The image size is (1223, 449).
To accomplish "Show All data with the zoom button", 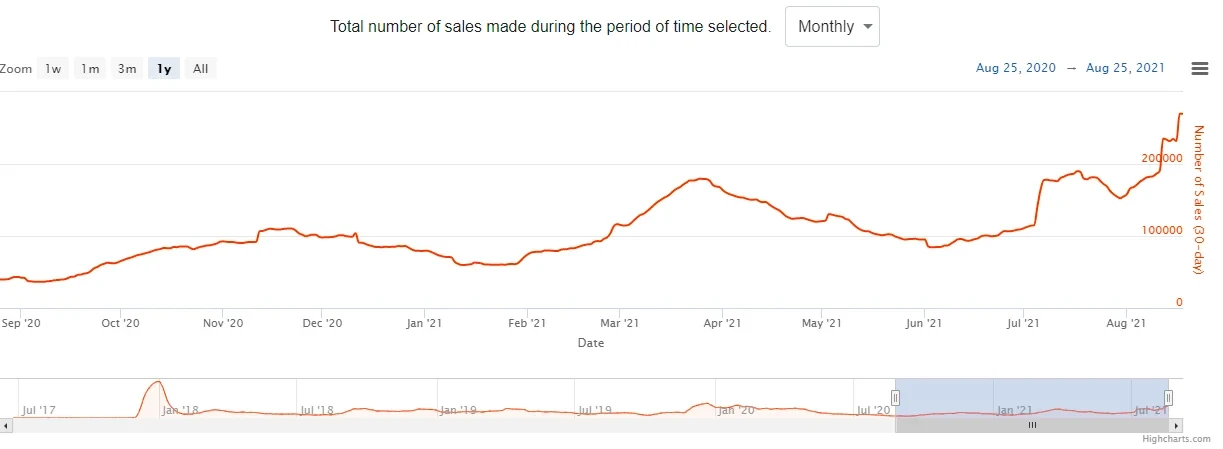I will [x=200, y=69].
